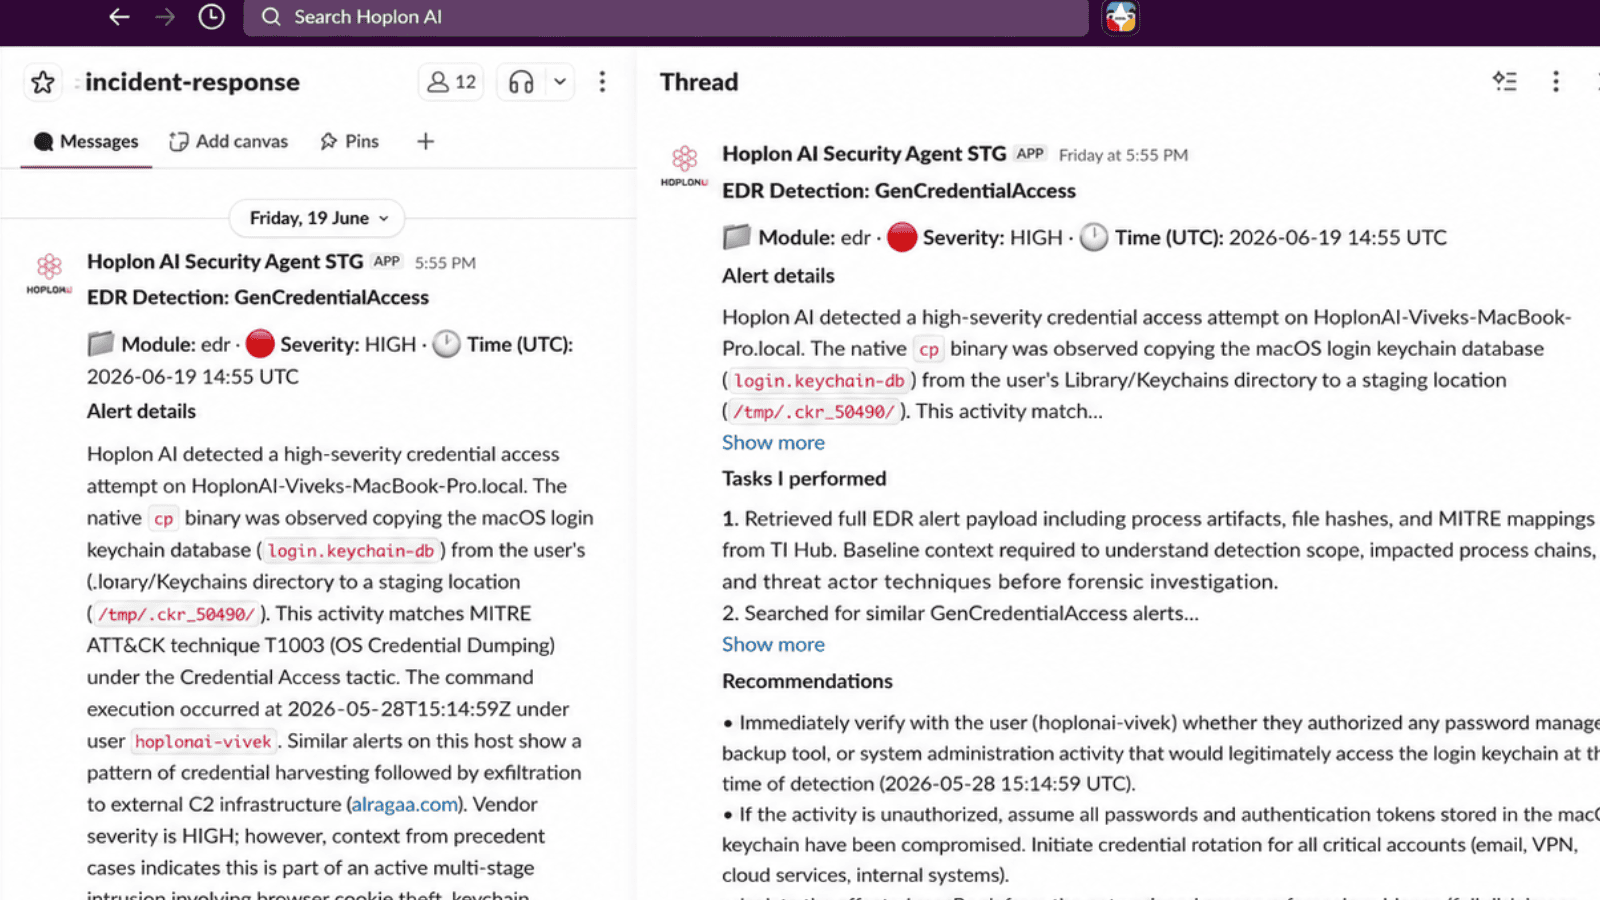
Task: Open Pins tab
Action: click(349, 142)
